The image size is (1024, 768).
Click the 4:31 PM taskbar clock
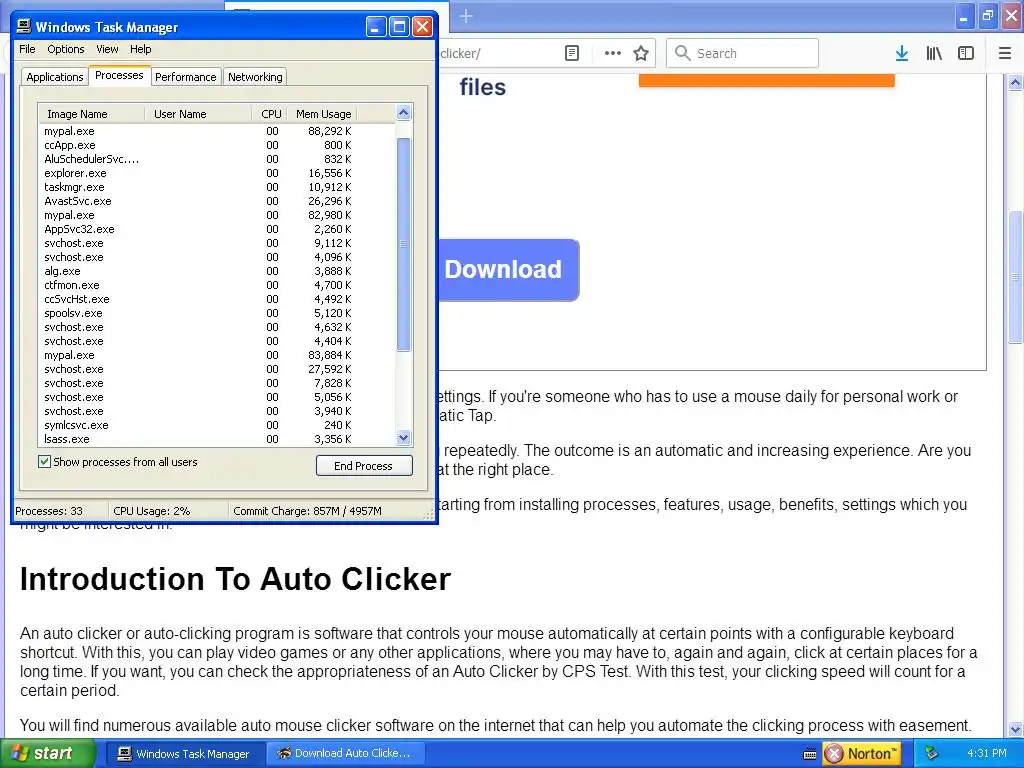point(987,753)
